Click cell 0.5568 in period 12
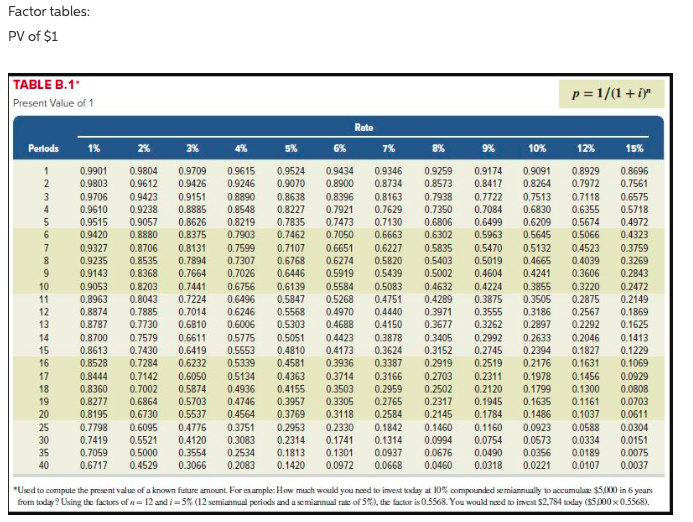 291,312
